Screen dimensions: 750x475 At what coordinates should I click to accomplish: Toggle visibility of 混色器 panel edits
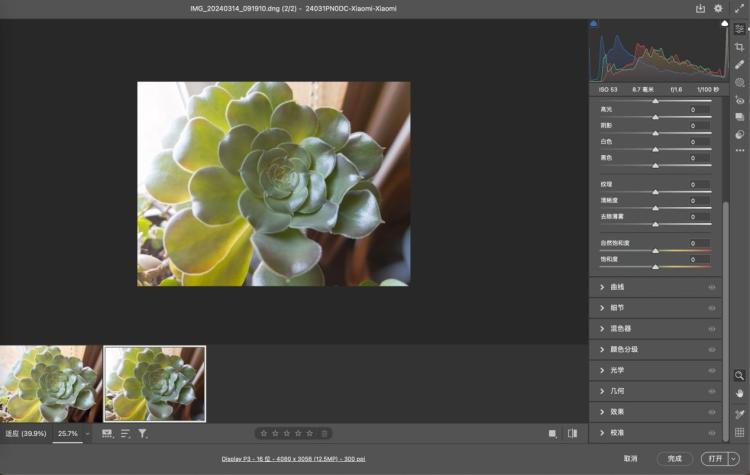[713, 328]
